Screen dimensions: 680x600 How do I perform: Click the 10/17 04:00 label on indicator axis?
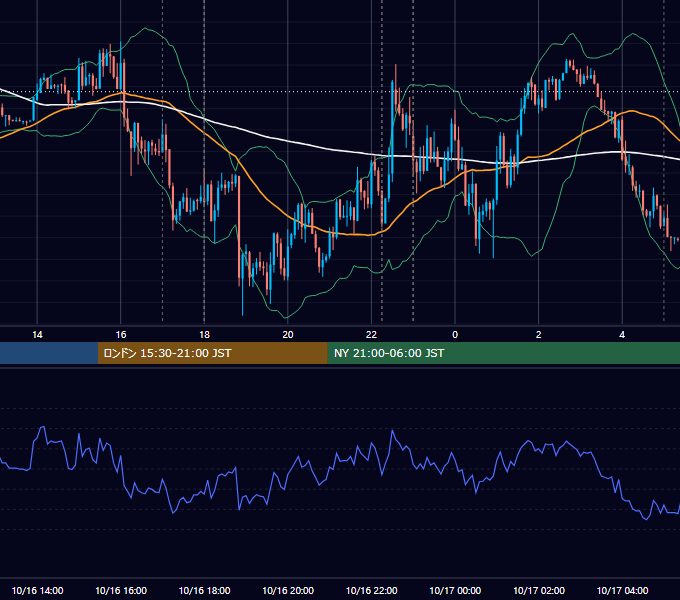point(622,590)
